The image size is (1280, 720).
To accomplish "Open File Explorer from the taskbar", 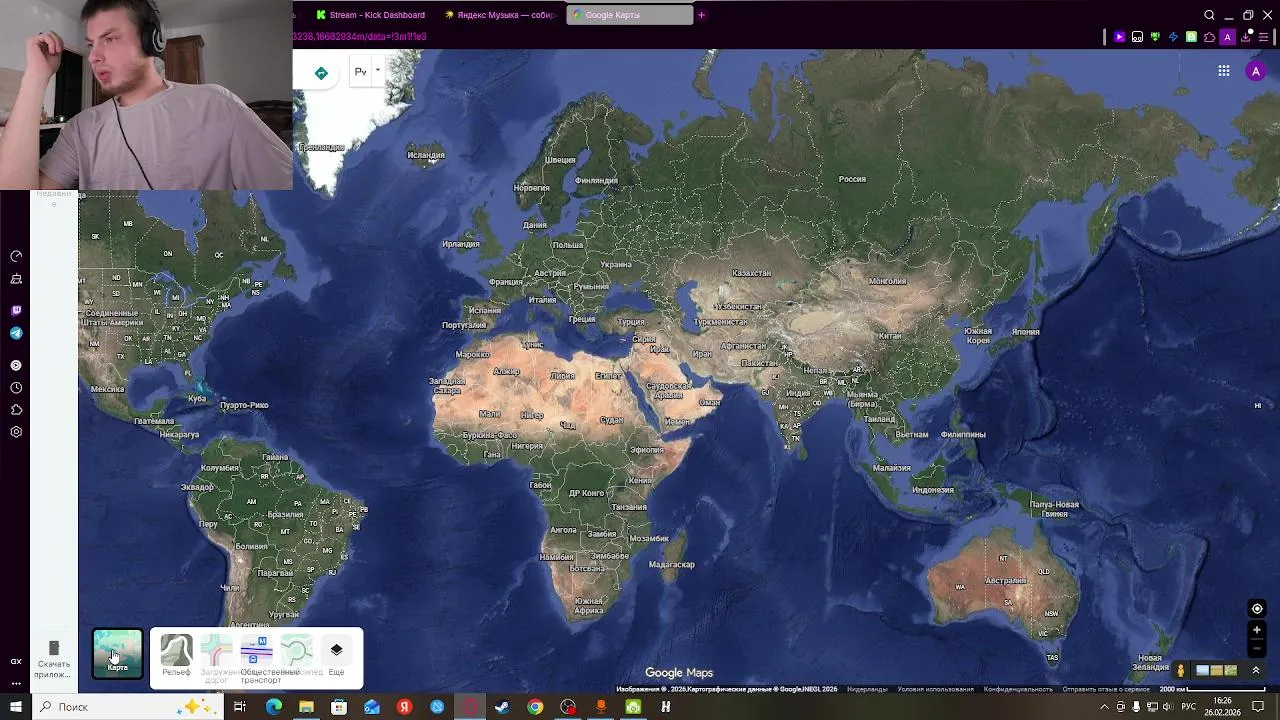I will click(306, 707).
